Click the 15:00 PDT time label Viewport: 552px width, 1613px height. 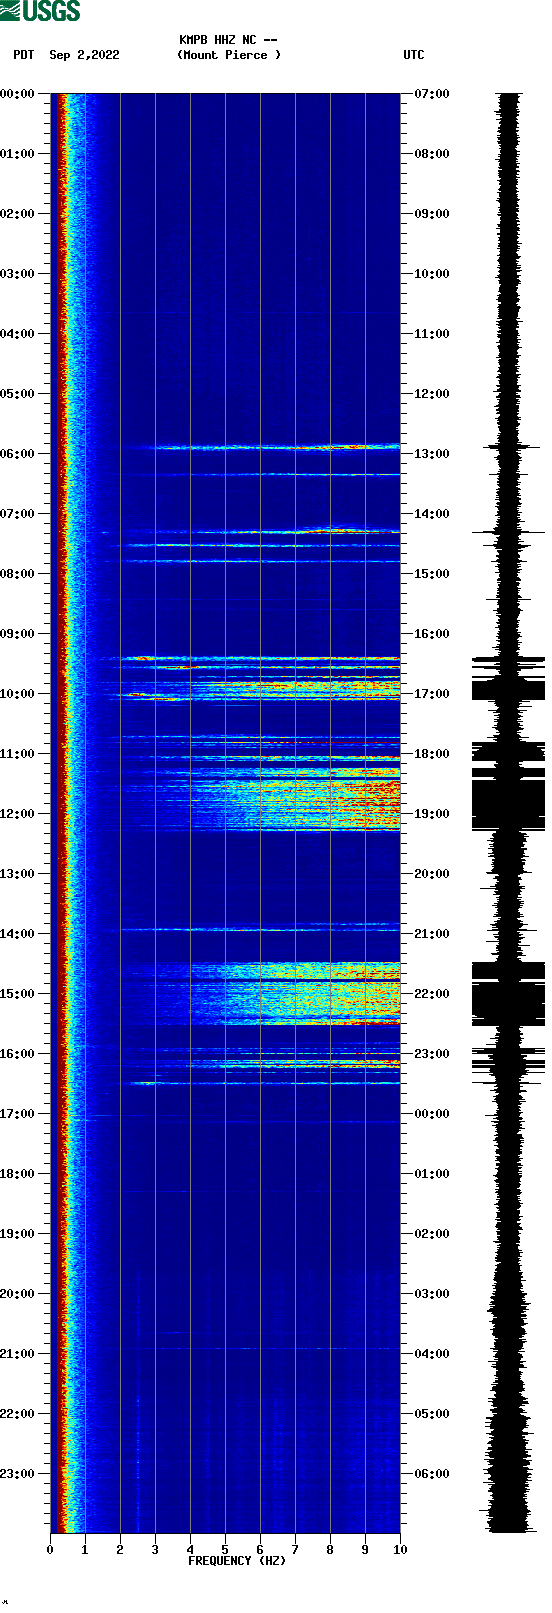coord(17,994)
